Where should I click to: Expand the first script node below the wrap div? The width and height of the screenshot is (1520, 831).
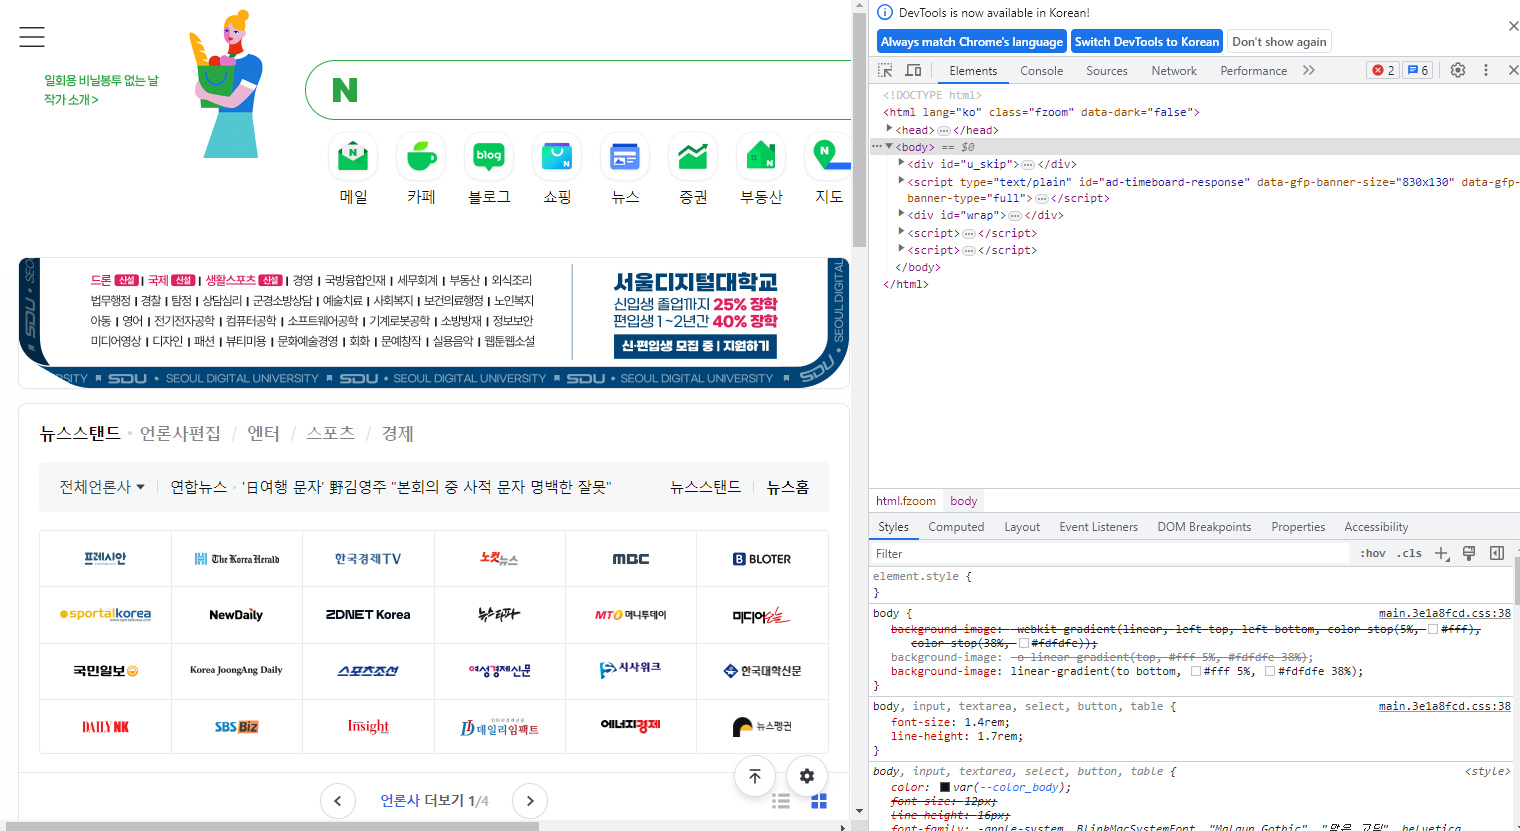point(901,232)
